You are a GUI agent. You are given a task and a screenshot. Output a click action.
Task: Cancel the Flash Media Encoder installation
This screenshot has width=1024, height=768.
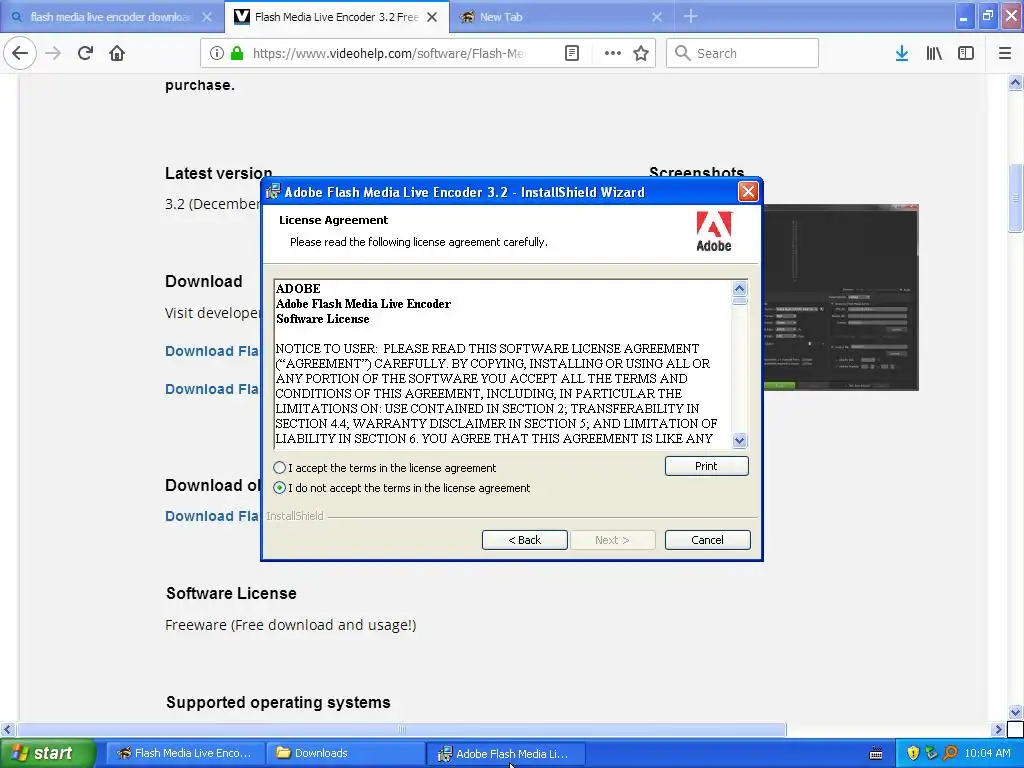pos(707,540)
